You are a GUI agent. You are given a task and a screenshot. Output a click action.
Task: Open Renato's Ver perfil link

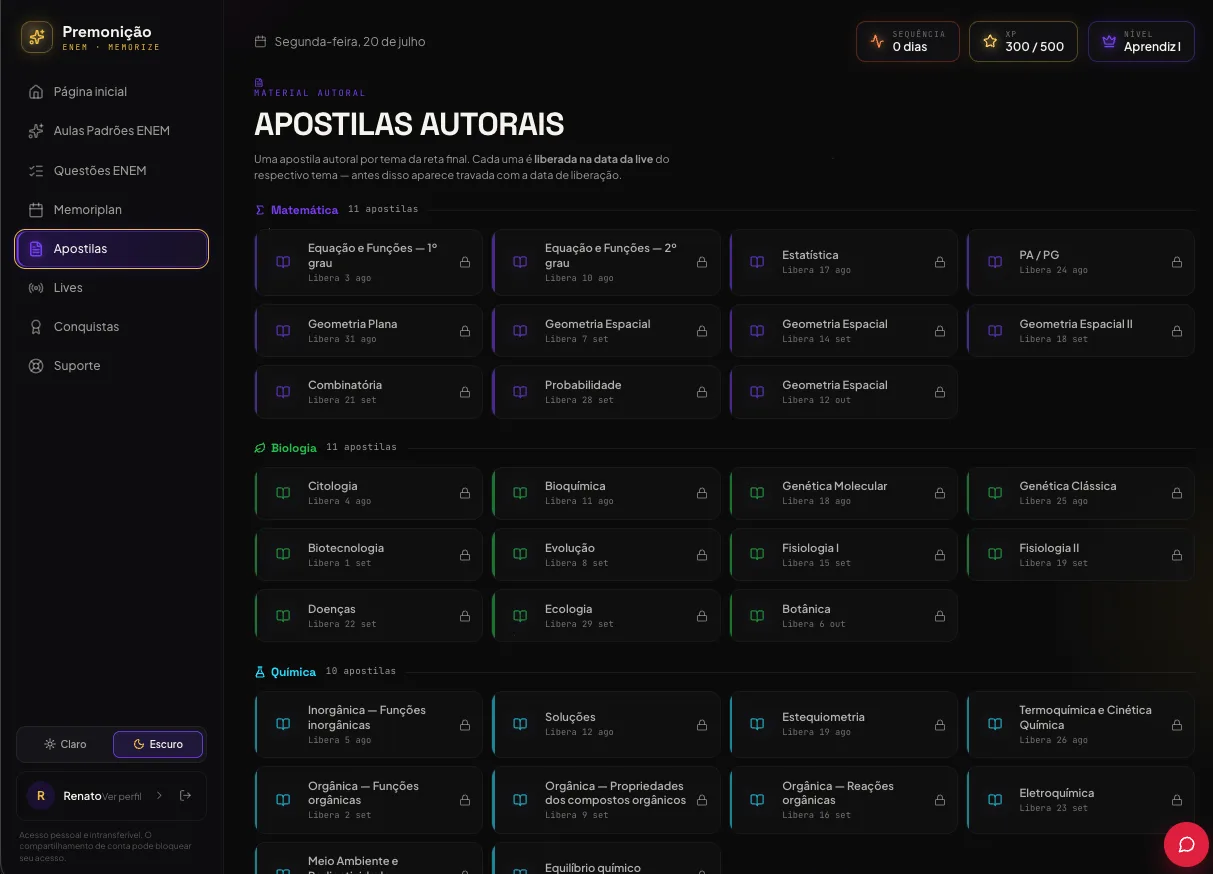122,796
